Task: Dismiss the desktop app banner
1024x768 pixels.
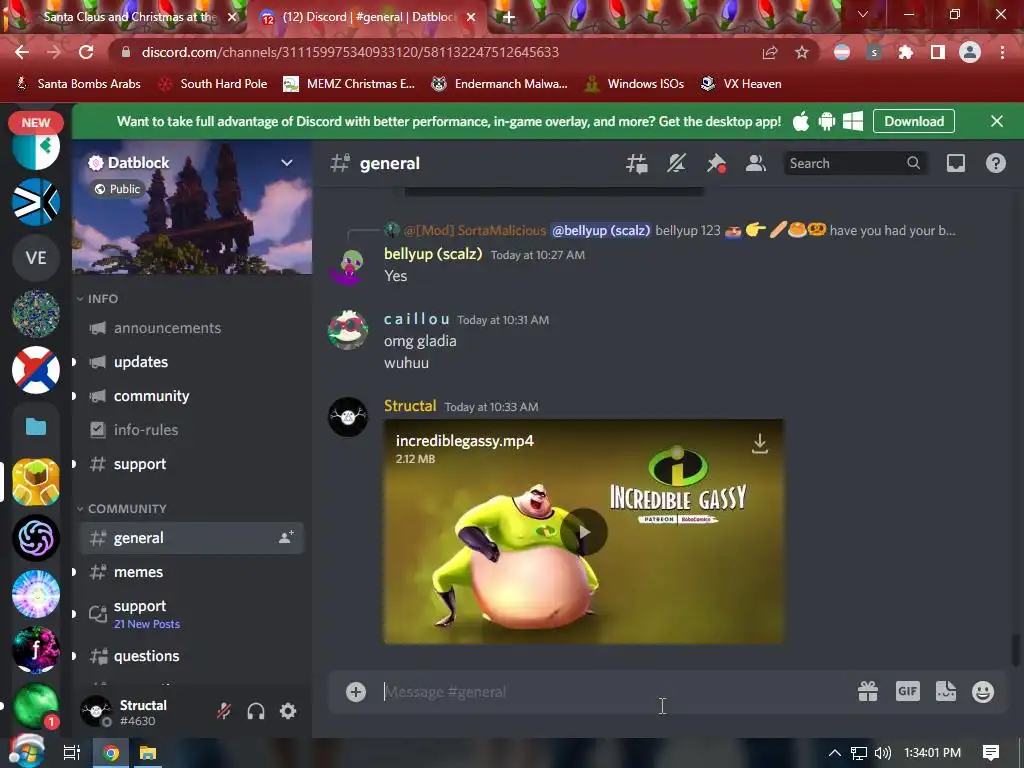Action: click(x=997, y=121)
